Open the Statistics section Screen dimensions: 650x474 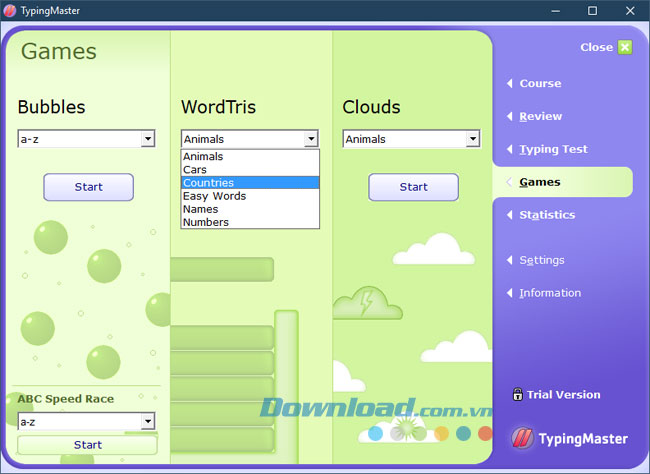[x=547, y=215]
